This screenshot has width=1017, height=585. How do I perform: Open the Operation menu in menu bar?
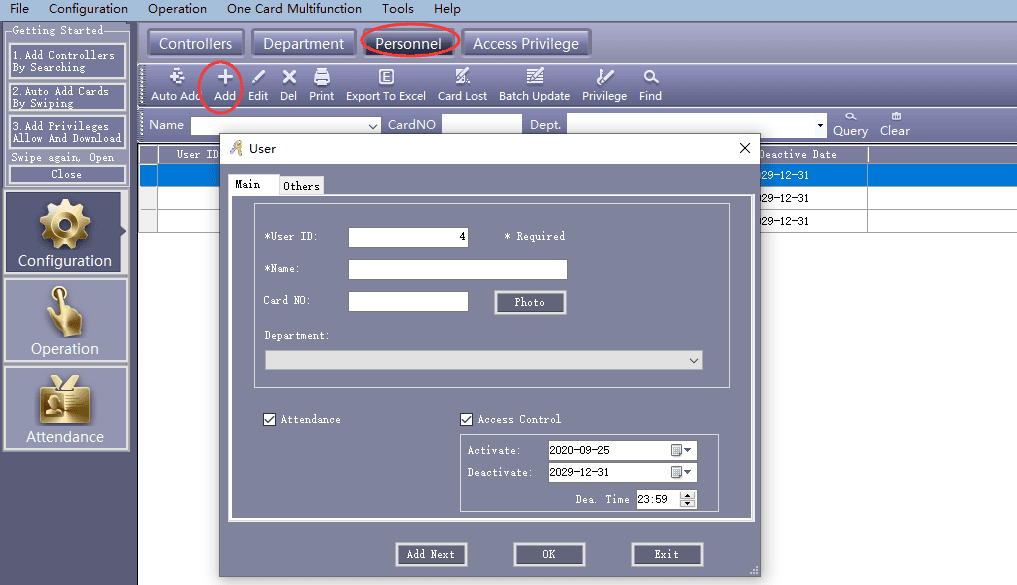pyautogui.click(x=177, y=8)
